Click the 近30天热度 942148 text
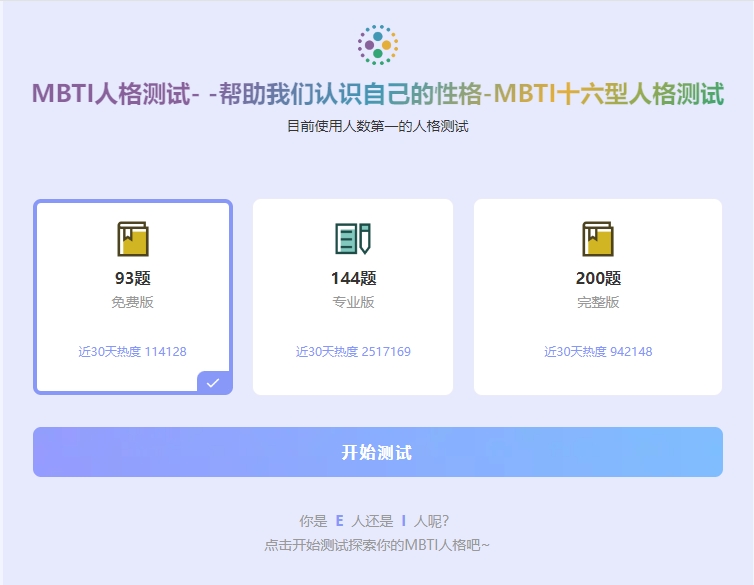754x585 pixels. 597,352
